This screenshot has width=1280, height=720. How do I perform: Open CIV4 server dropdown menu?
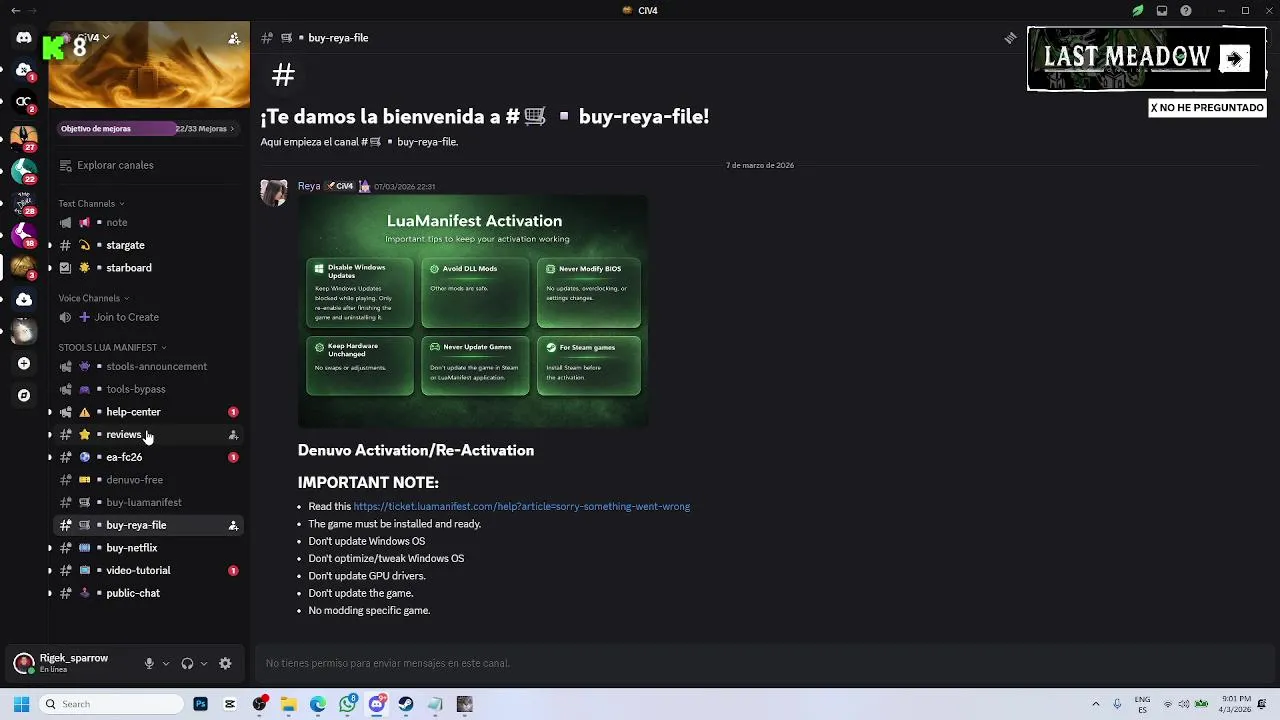[92, 38]
